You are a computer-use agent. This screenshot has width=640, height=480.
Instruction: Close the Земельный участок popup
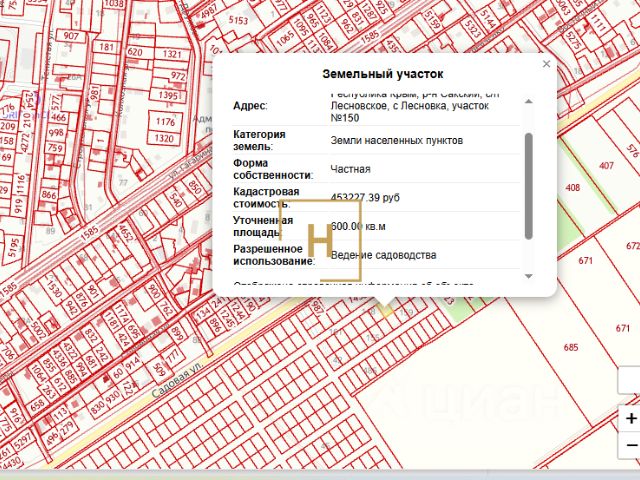click(x=546, y=64)
